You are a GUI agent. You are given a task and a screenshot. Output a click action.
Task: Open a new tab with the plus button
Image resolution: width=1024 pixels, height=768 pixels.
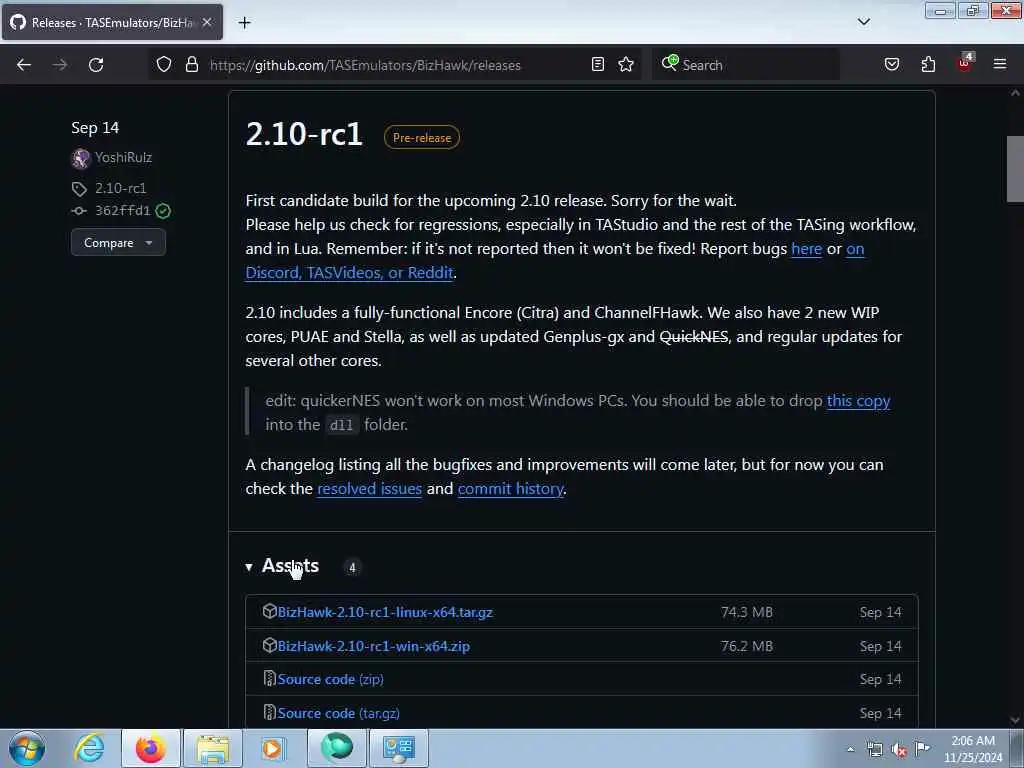coord(244,23)
